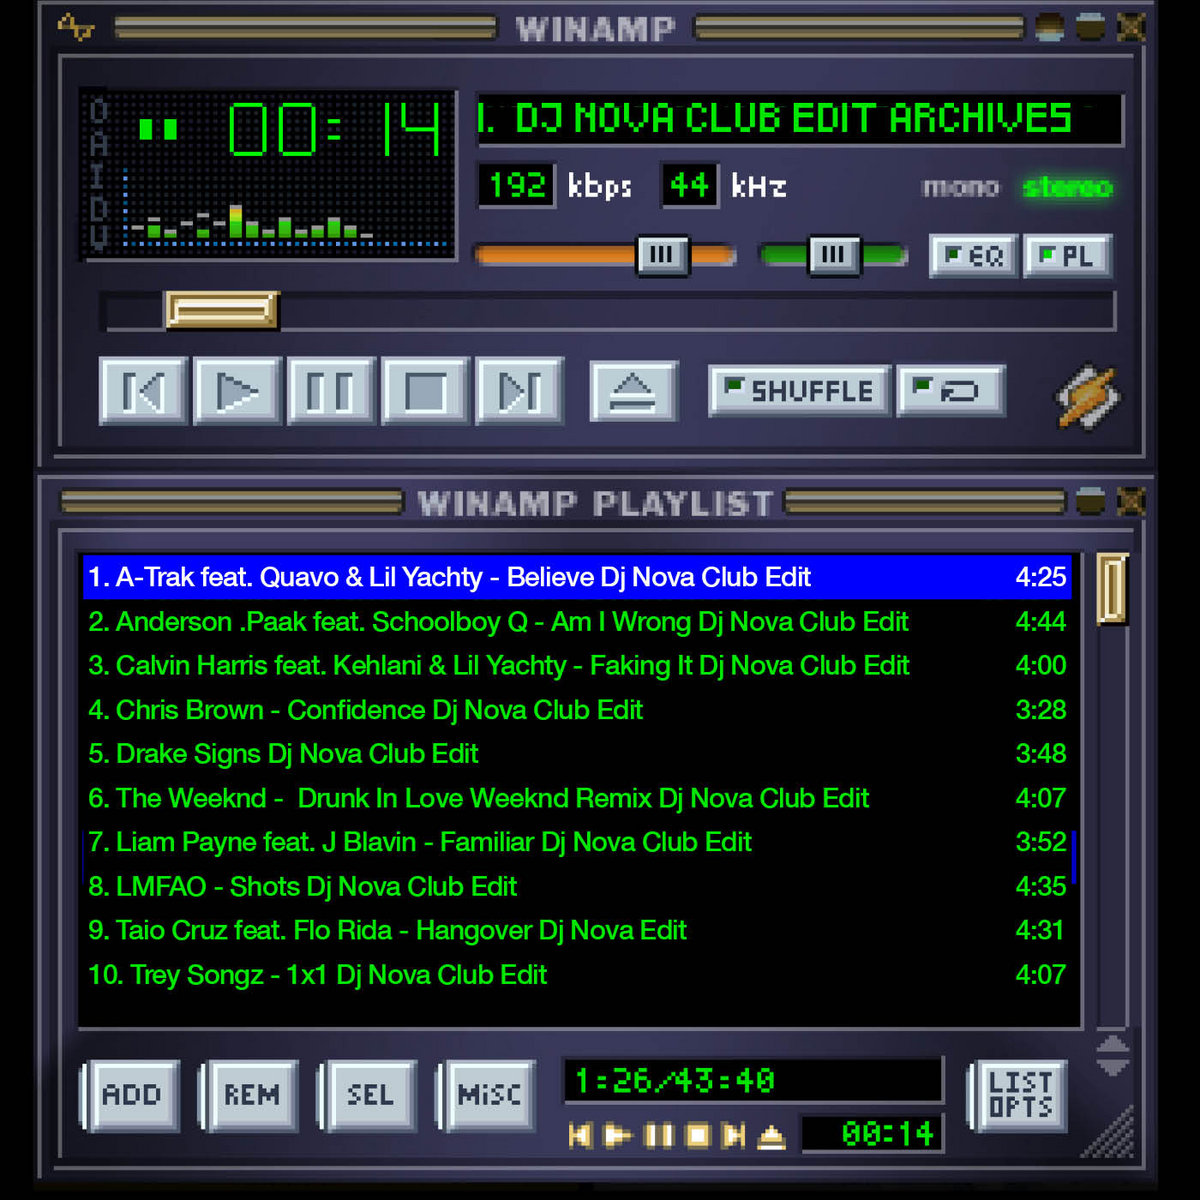This screenshot has width=1200, height=1200.
Task: Open a file with the Eject control
Action: tap(634, 390)
